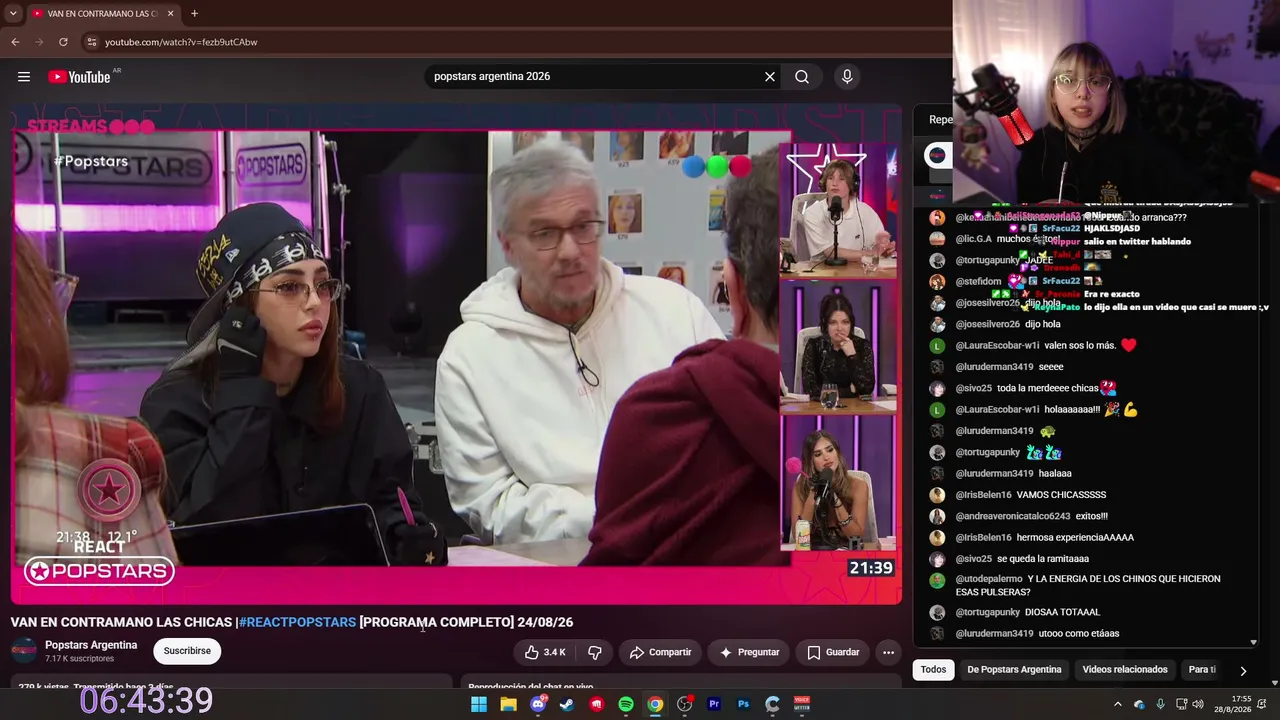Open Adobe Photoshop from the taskbar
The height and width of the screenshot is (720, 1280).
pos(743,704)
